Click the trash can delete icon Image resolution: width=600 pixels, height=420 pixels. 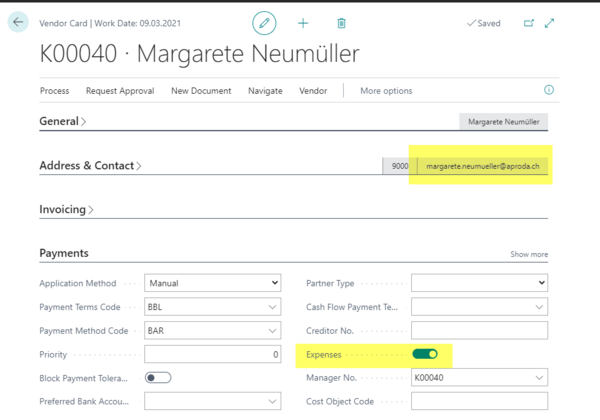click(x=341, y=22)
